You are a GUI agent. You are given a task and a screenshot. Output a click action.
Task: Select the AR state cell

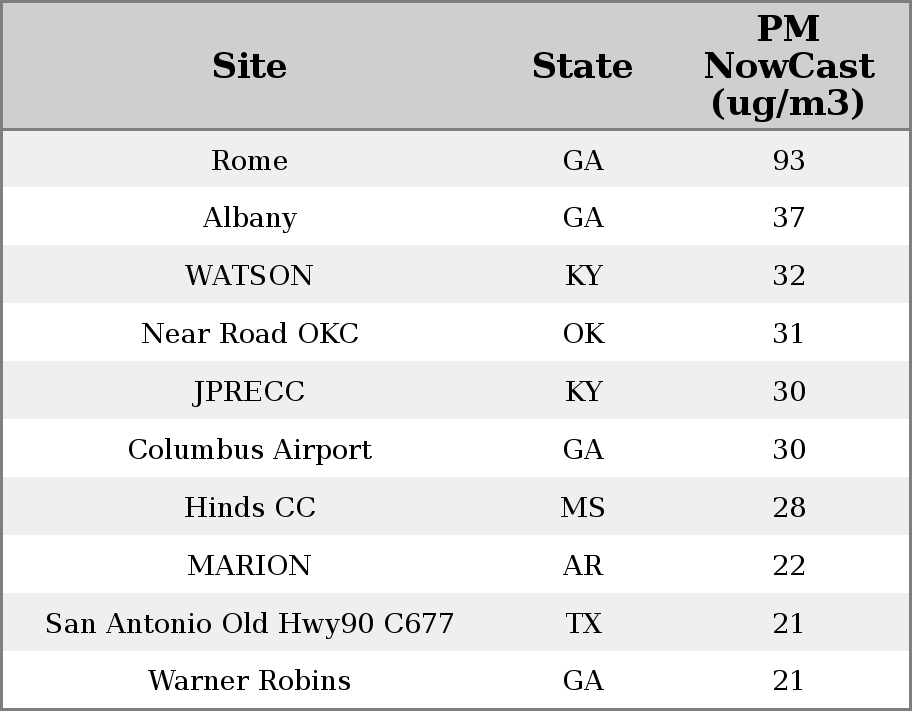point(583,566)
